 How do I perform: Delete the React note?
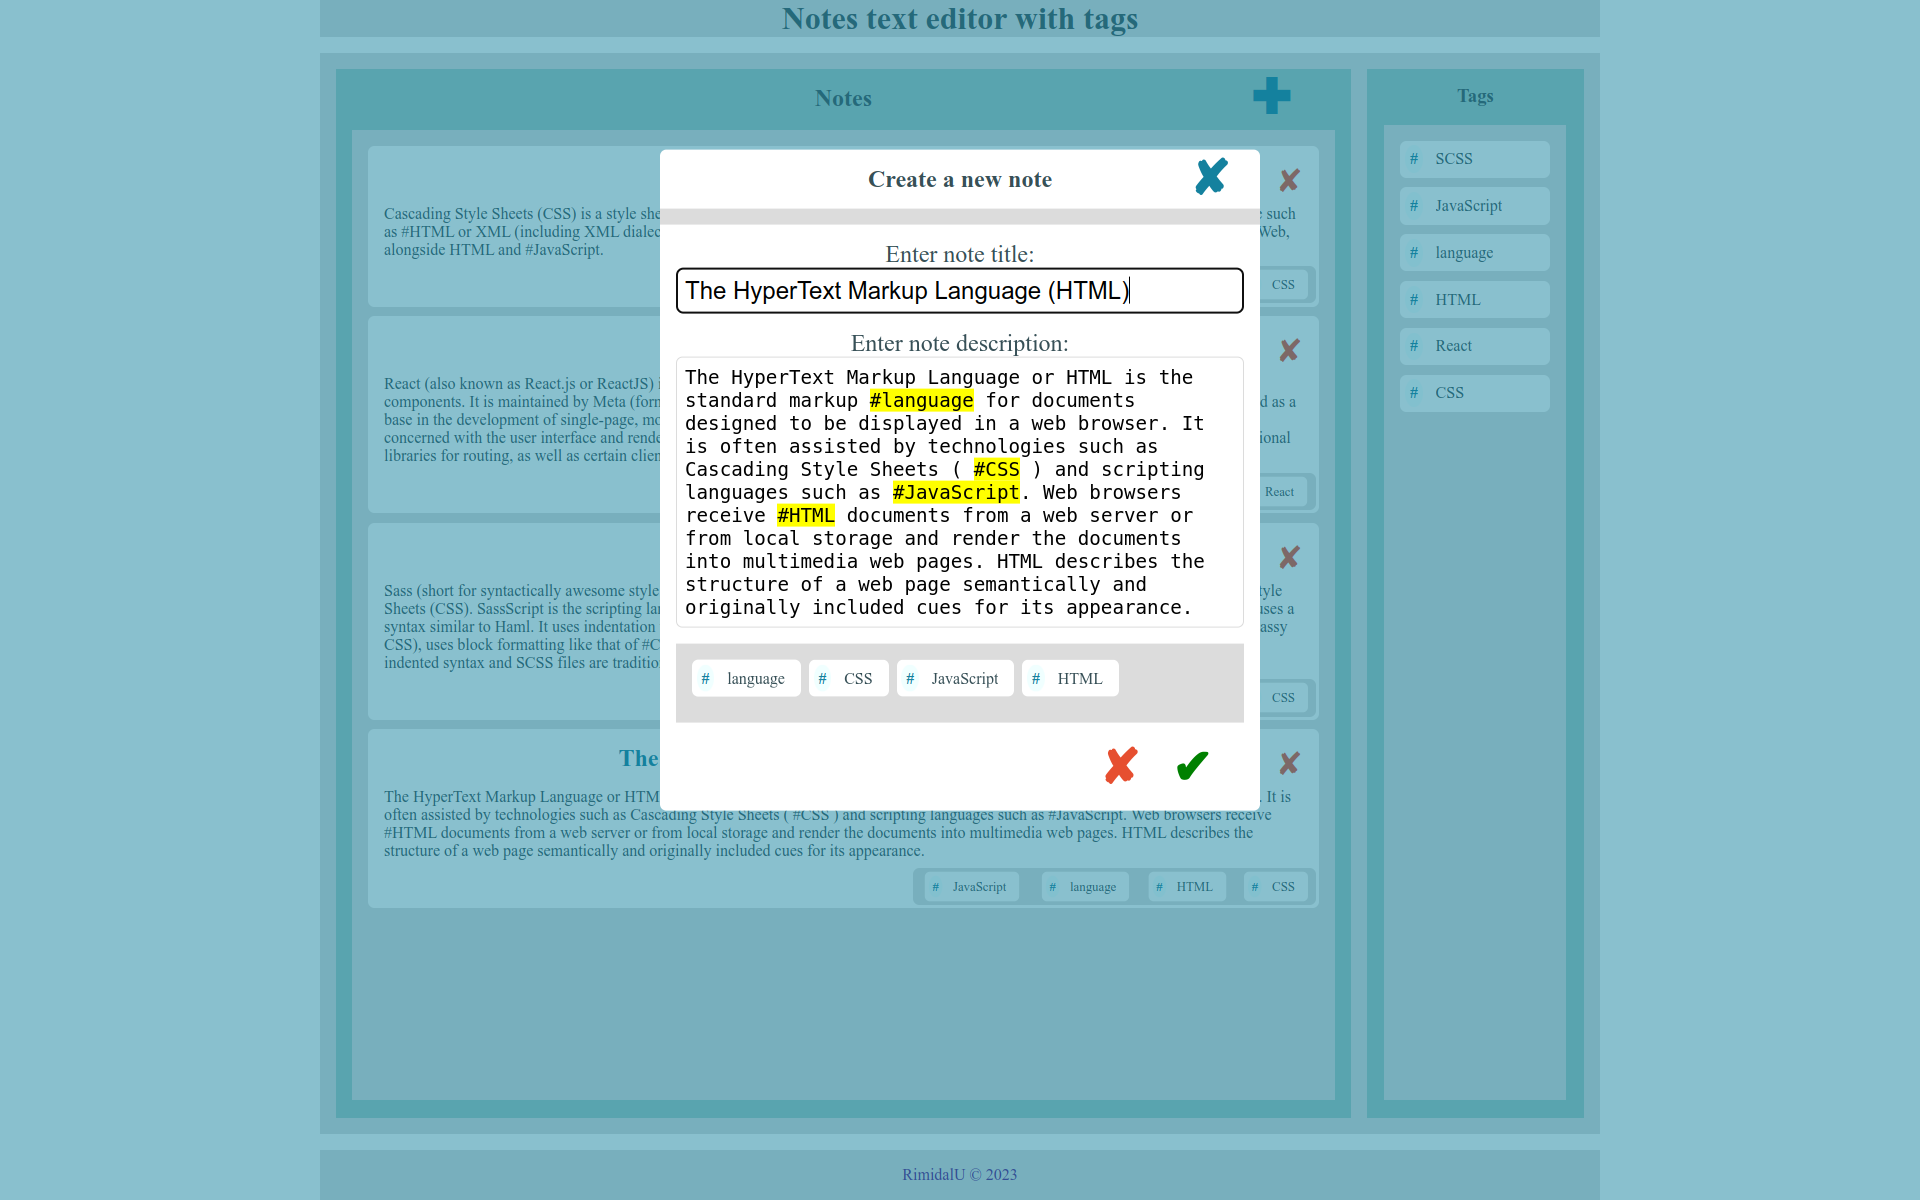(x=1289, y=350)
